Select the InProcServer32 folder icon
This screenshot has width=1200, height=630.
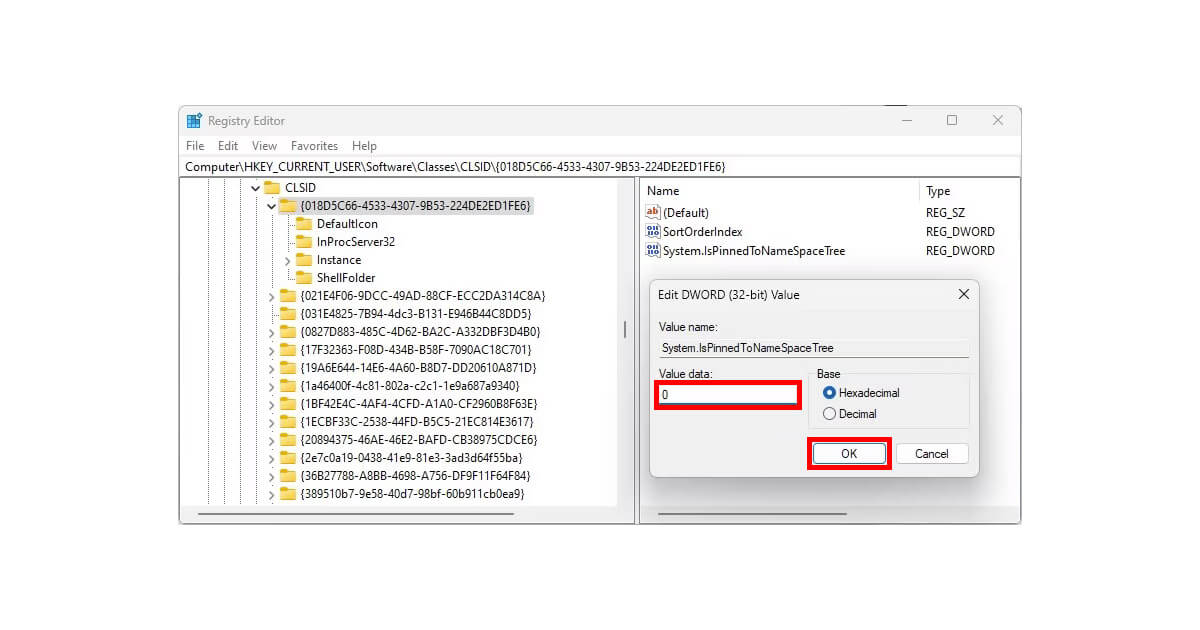(305, 241)
